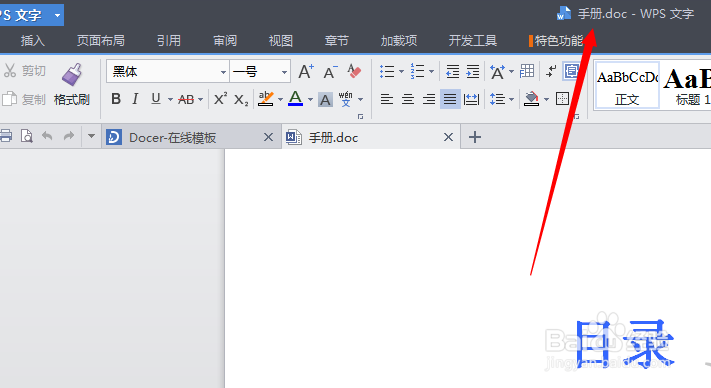Open highlight color dropdown arrow
This screenshot has height=388, width=711.
click(280, 99)
